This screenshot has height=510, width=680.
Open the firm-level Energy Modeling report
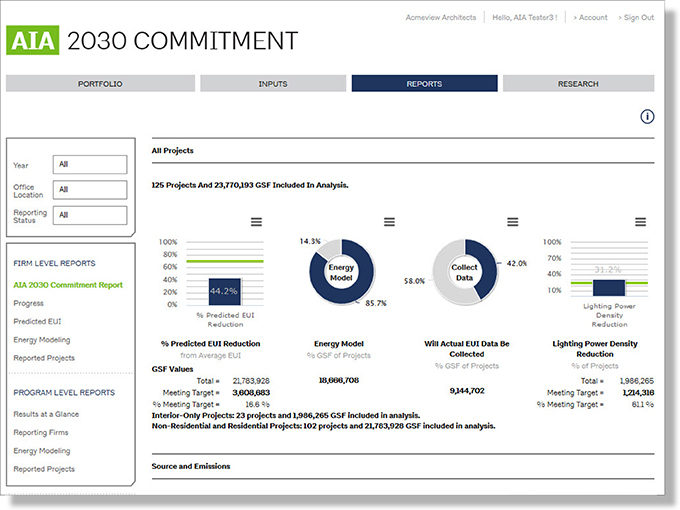coord(42,340)
